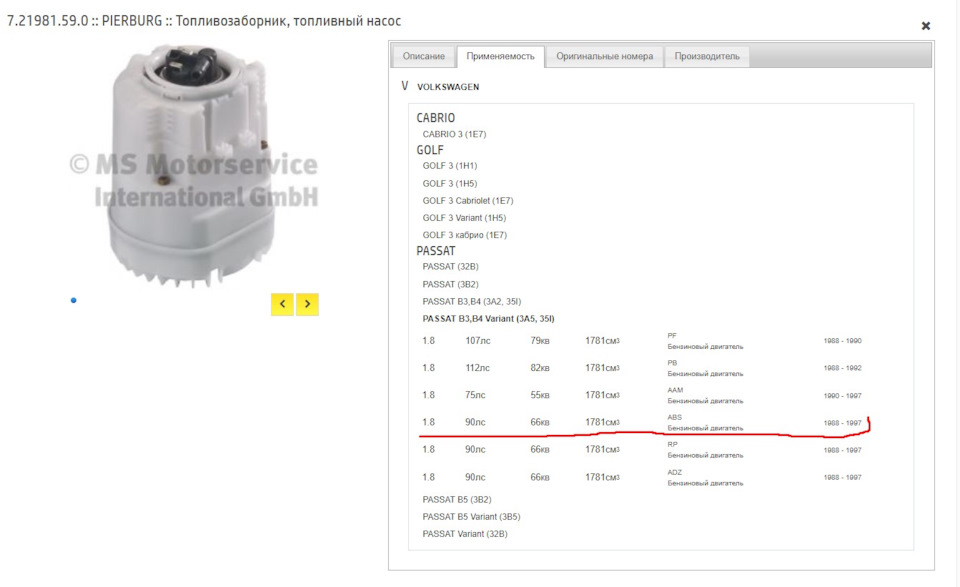The height and width of the screenshot is (587, 960).
Task: Show previous product image arrow
Action: [282, 304]
